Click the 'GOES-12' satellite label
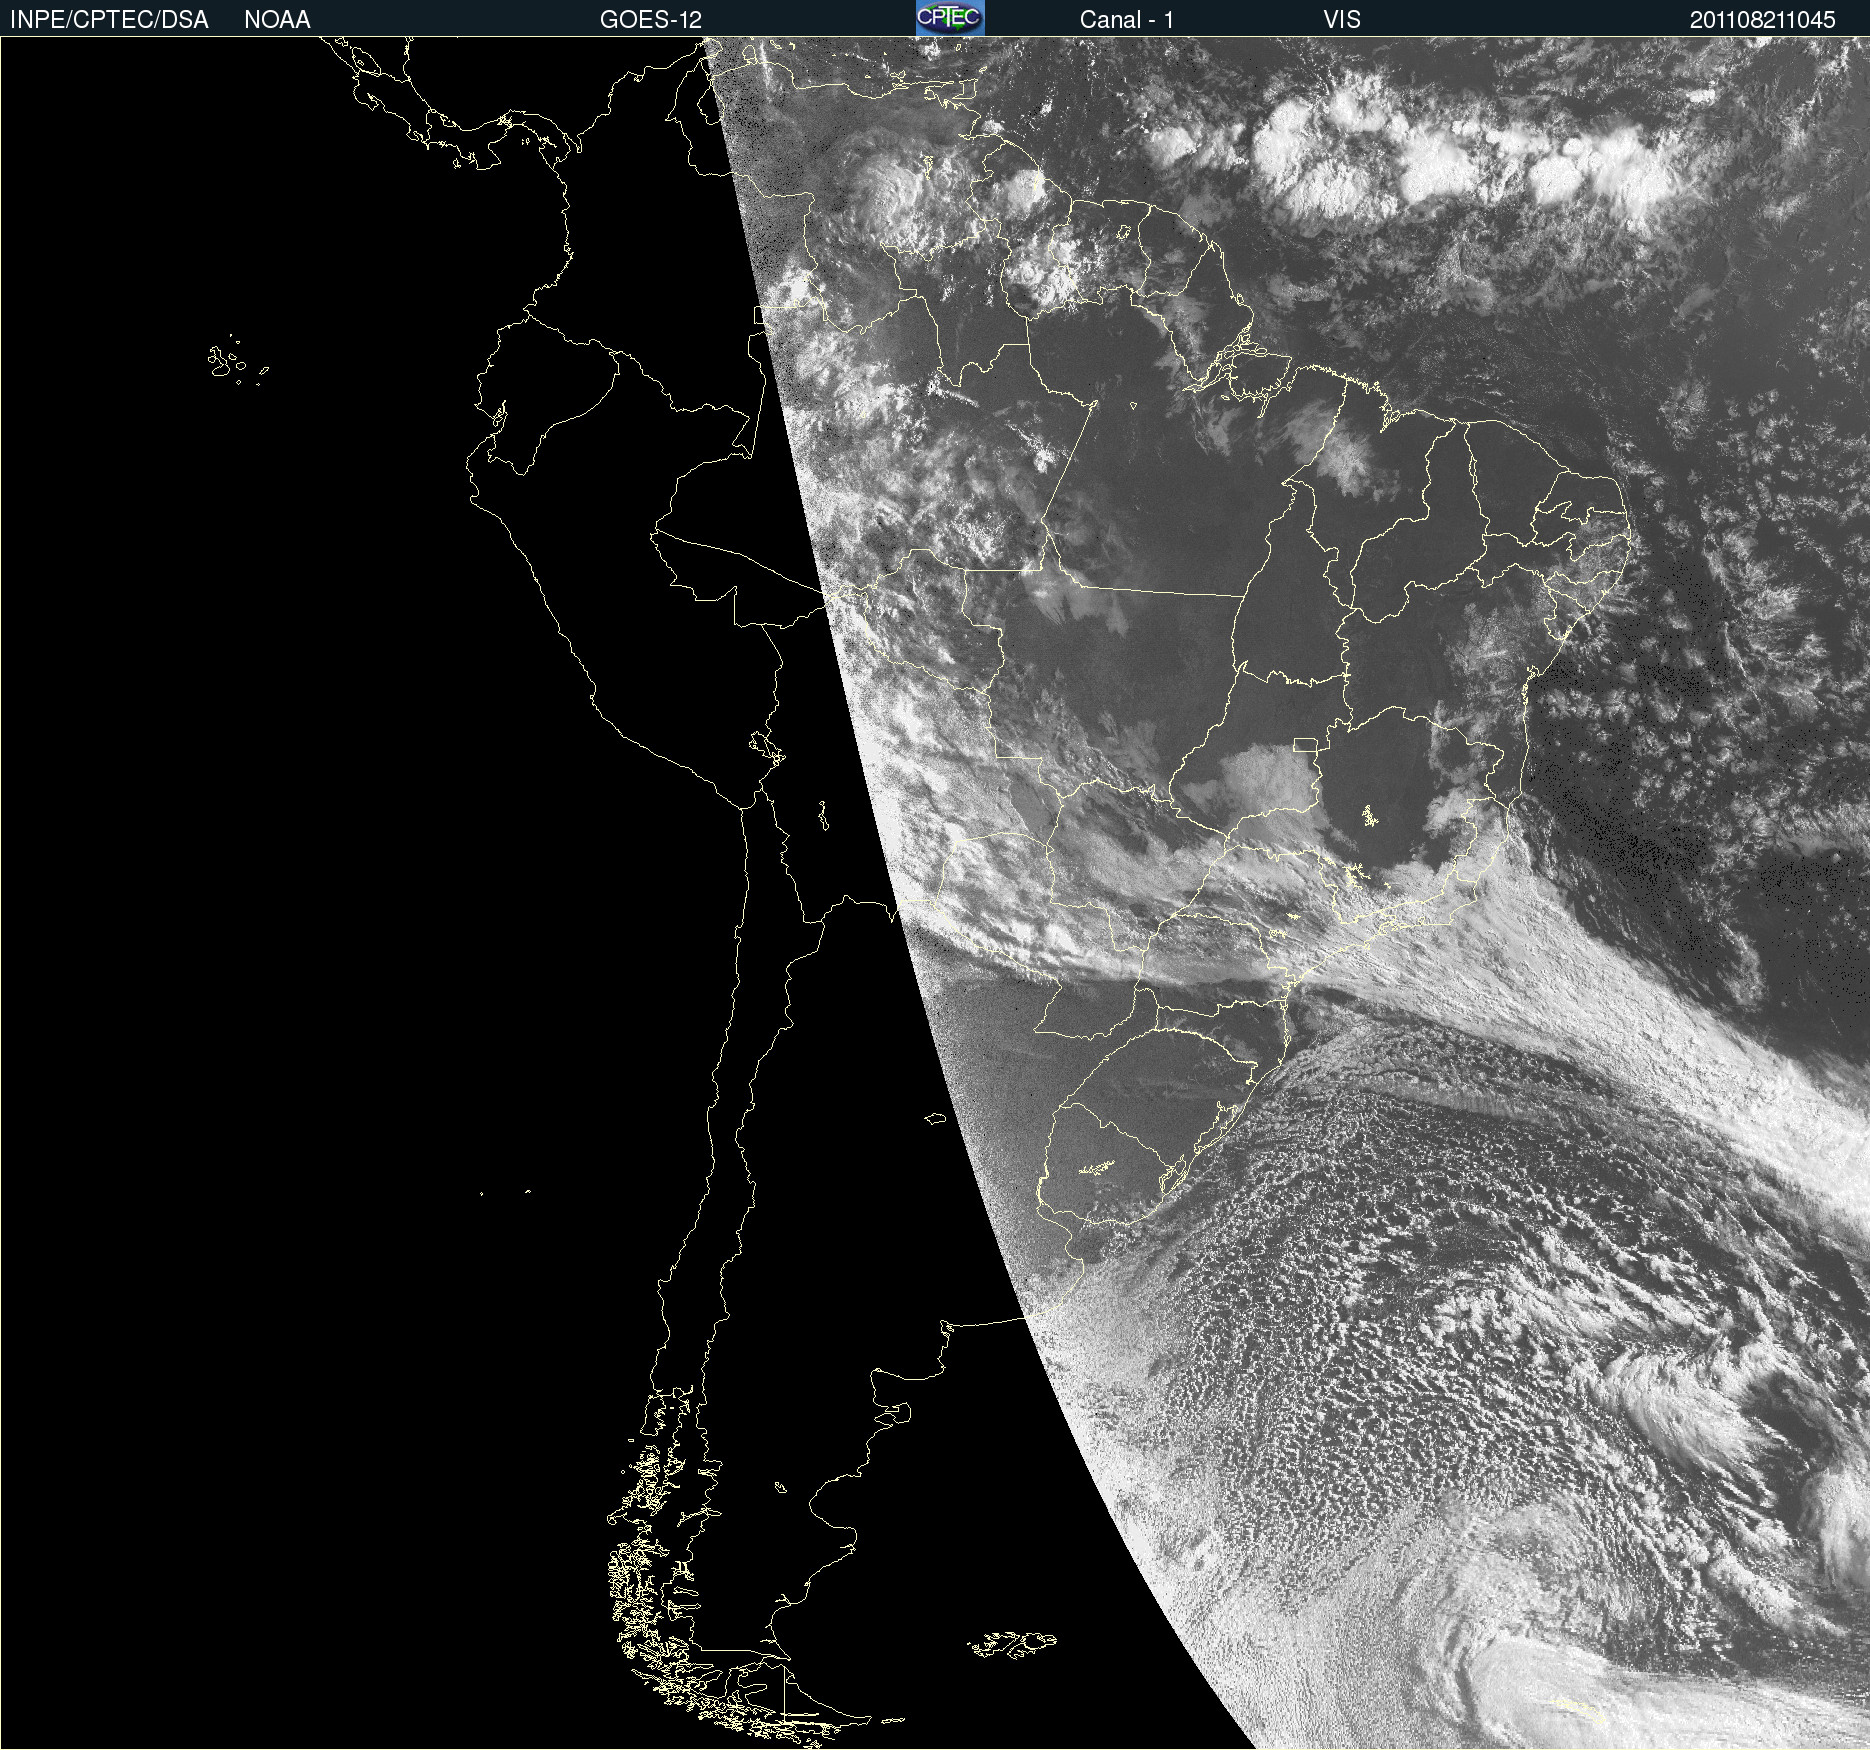This screenshot has width=1870, height=1750. [x=651, y=20]
